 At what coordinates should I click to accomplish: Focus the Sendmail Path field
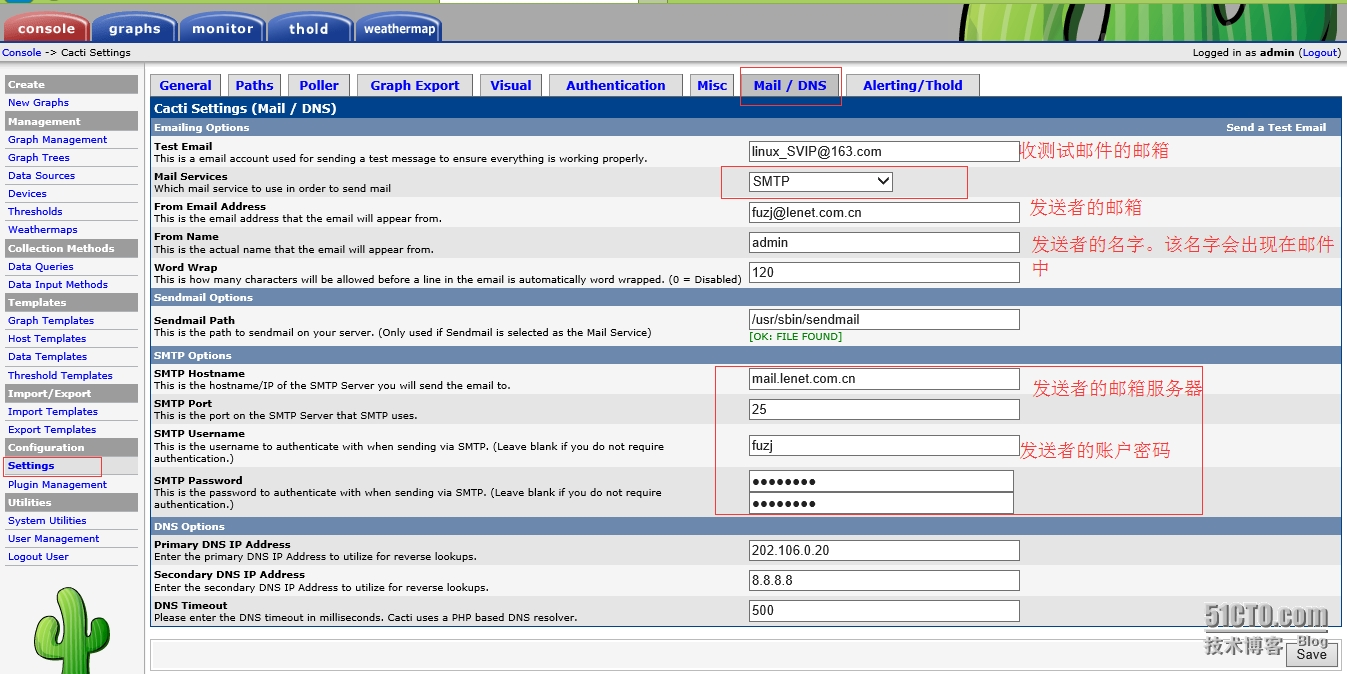point(884,319)
